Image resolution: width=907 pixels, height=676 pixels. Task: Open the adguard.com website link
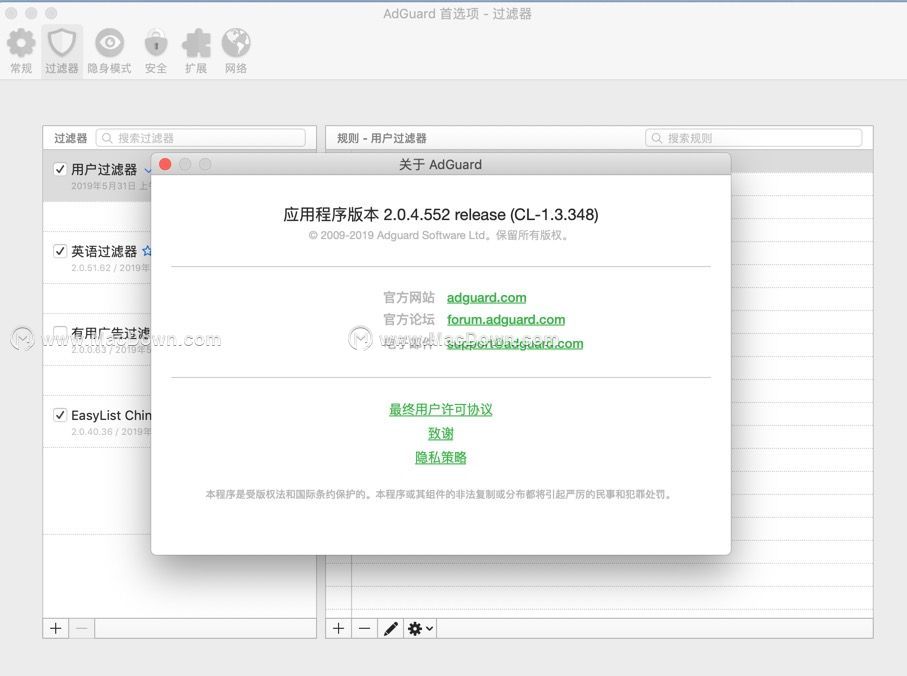[486, 298]
